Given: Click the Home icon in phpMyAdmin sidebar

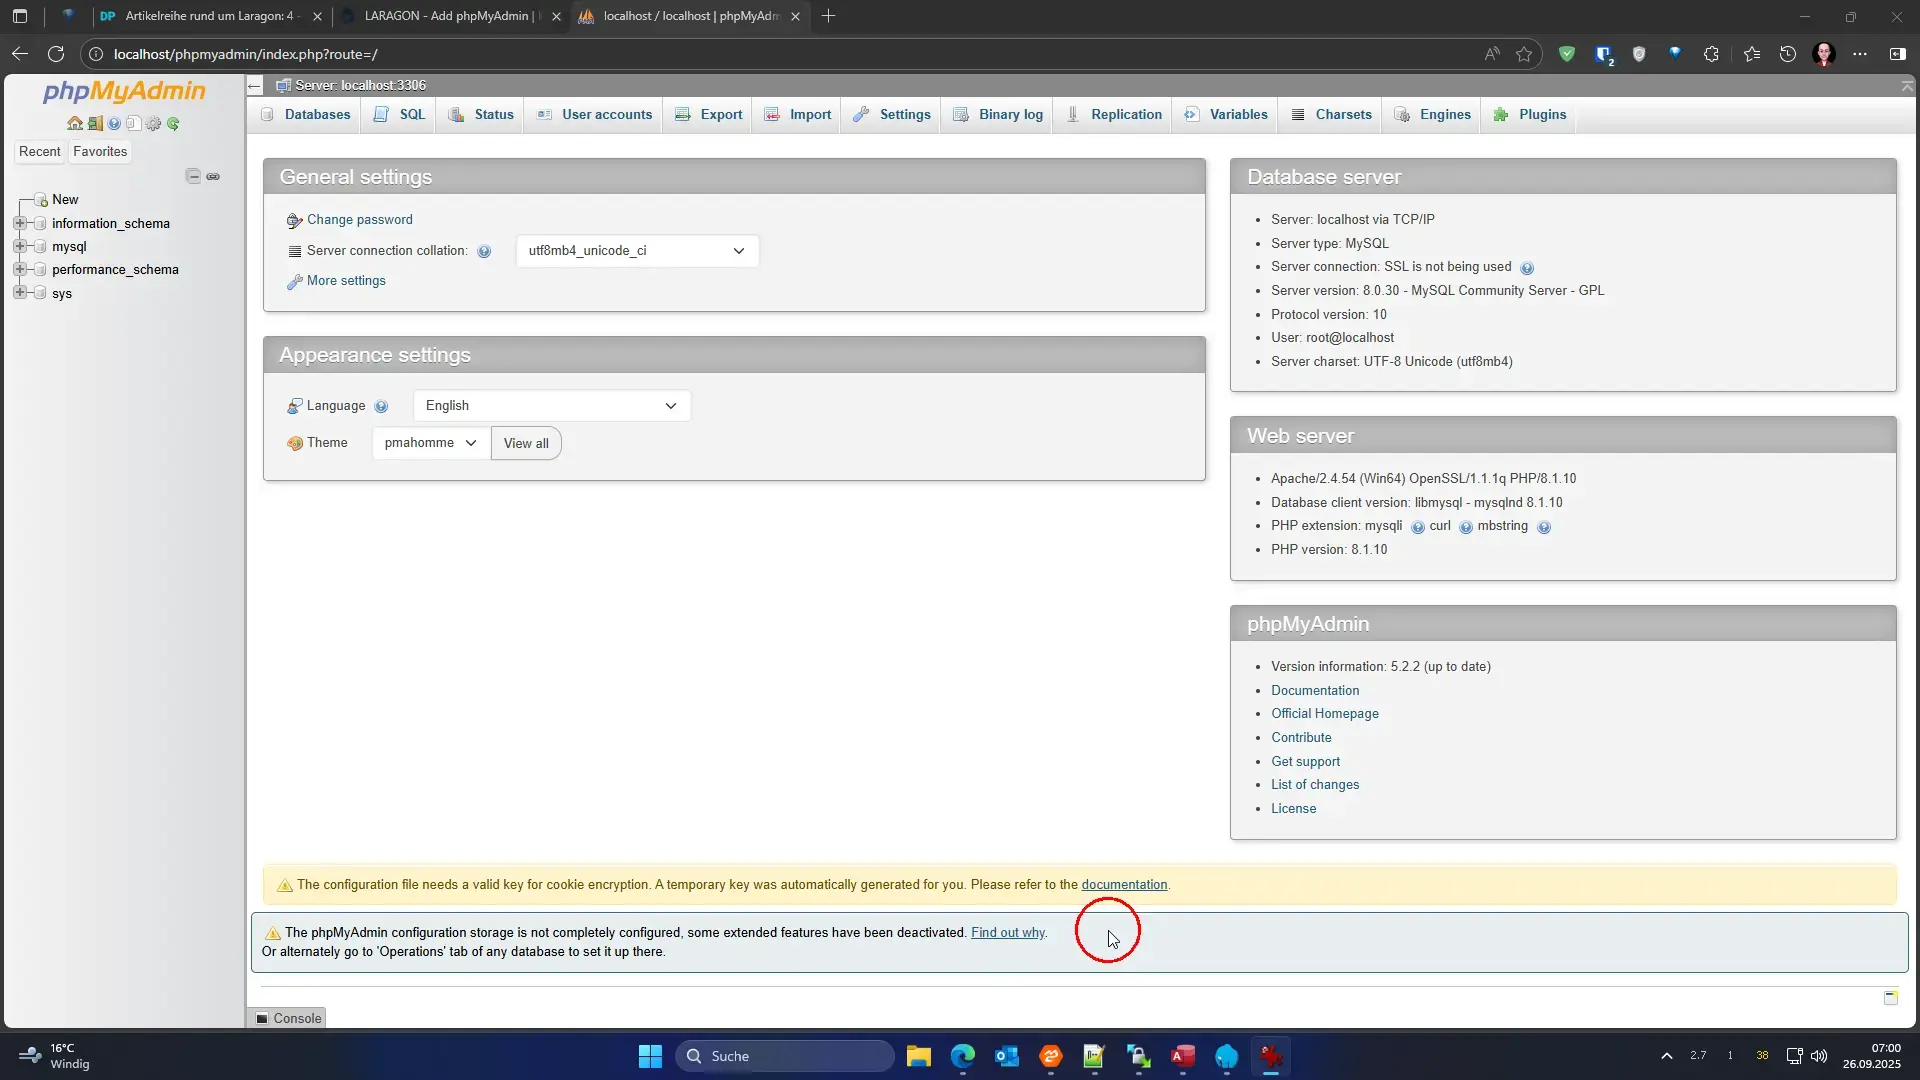Looking at the screenshot, I should point(75,124).
